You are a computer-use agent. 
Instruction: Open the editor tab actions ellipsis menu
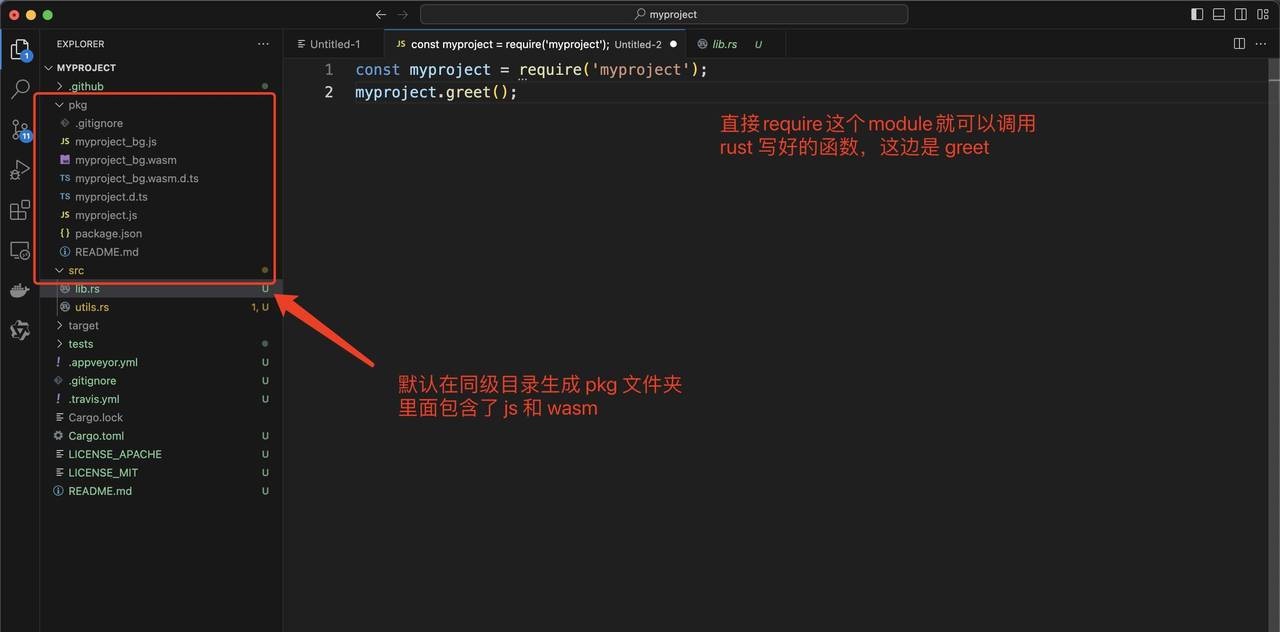pyautogui.click(x=1260, y=44)
